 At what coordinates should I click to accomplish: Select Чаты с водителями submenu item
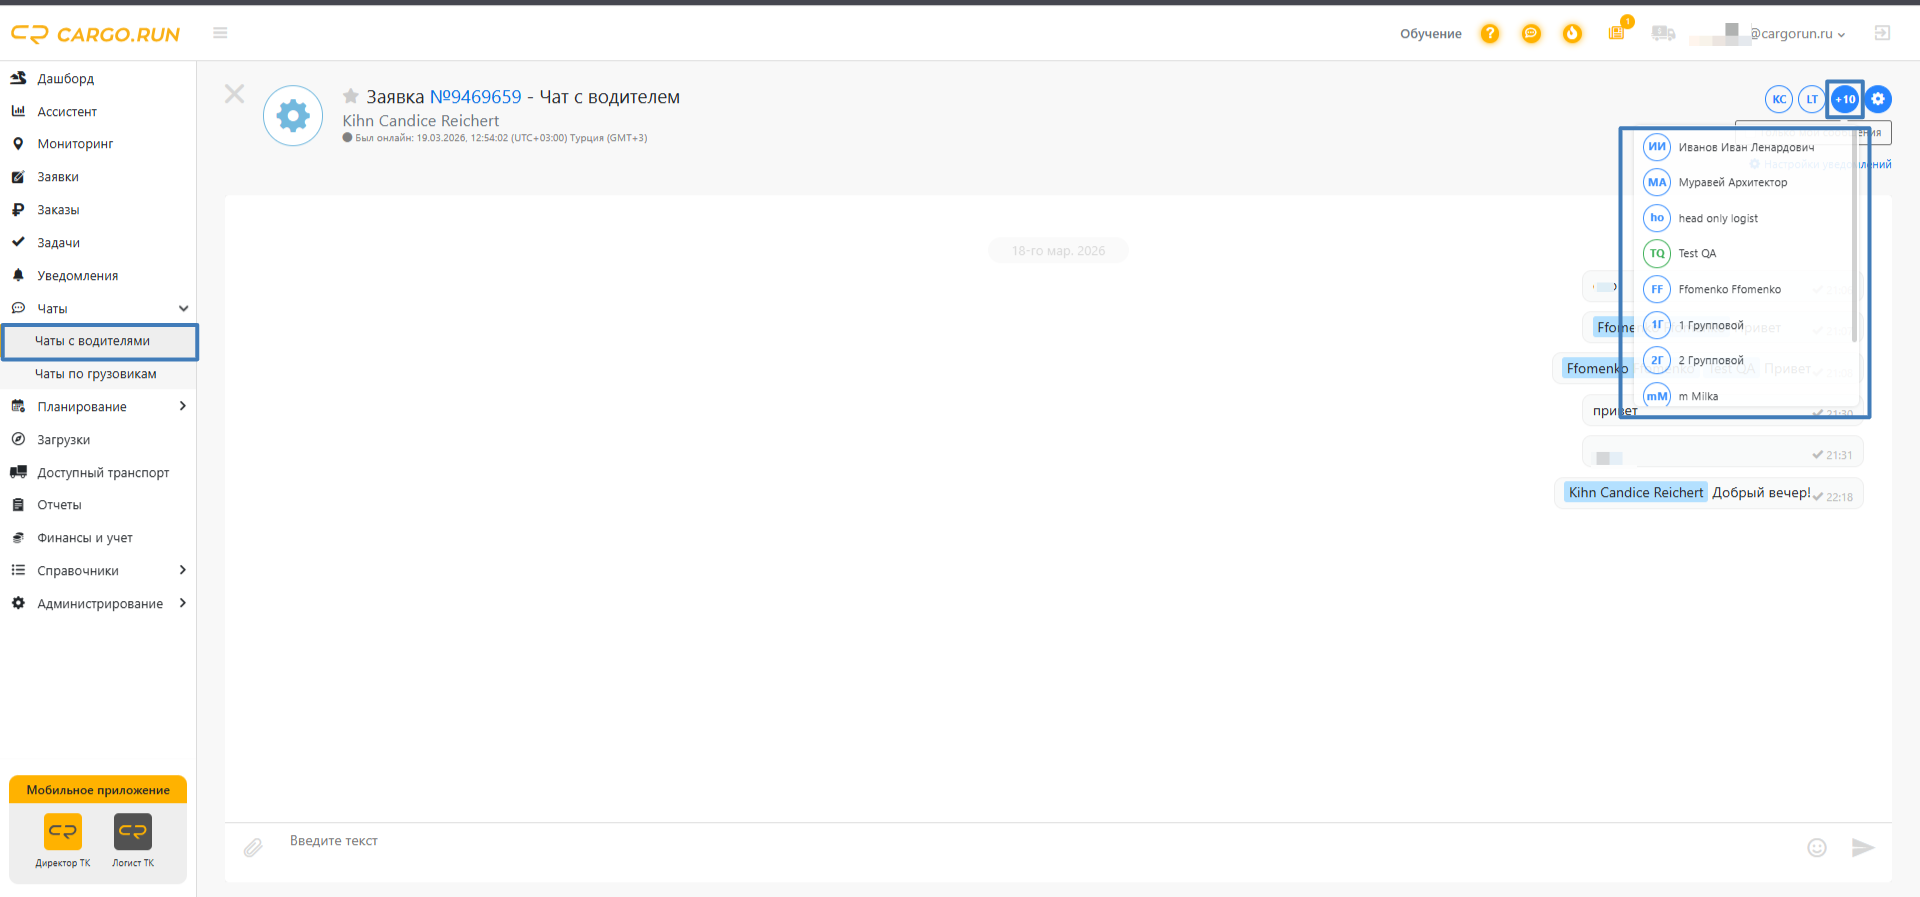click(99, 341)
